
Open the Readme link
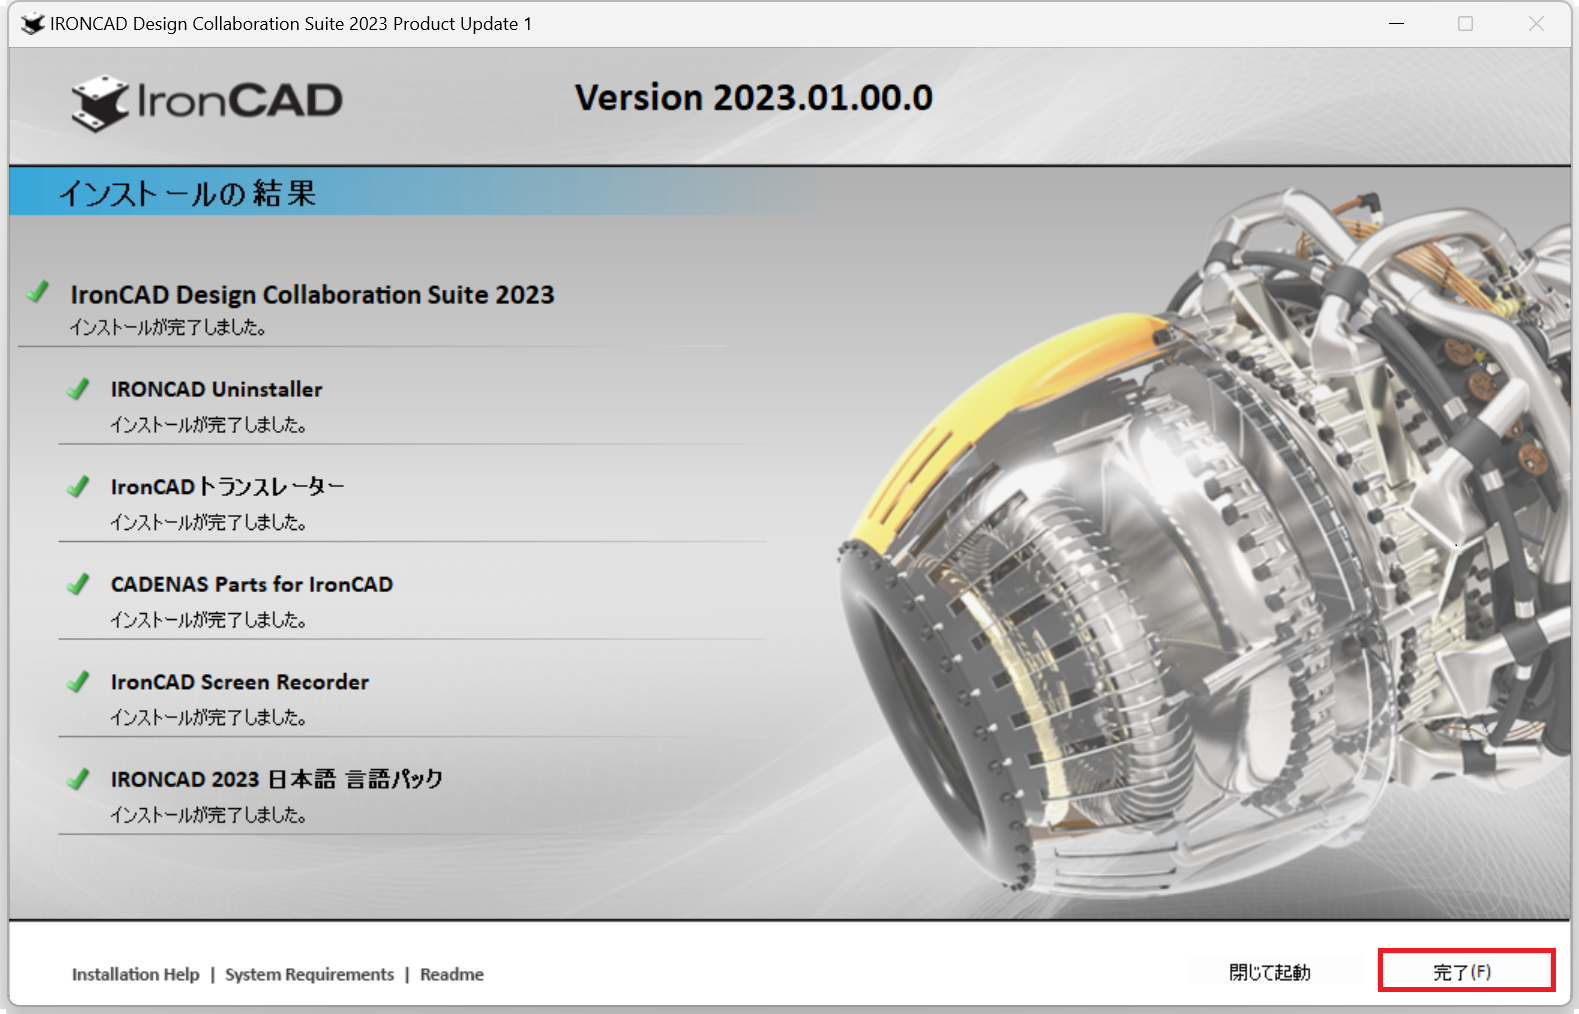pyautogui.click(x=451, y=974)
